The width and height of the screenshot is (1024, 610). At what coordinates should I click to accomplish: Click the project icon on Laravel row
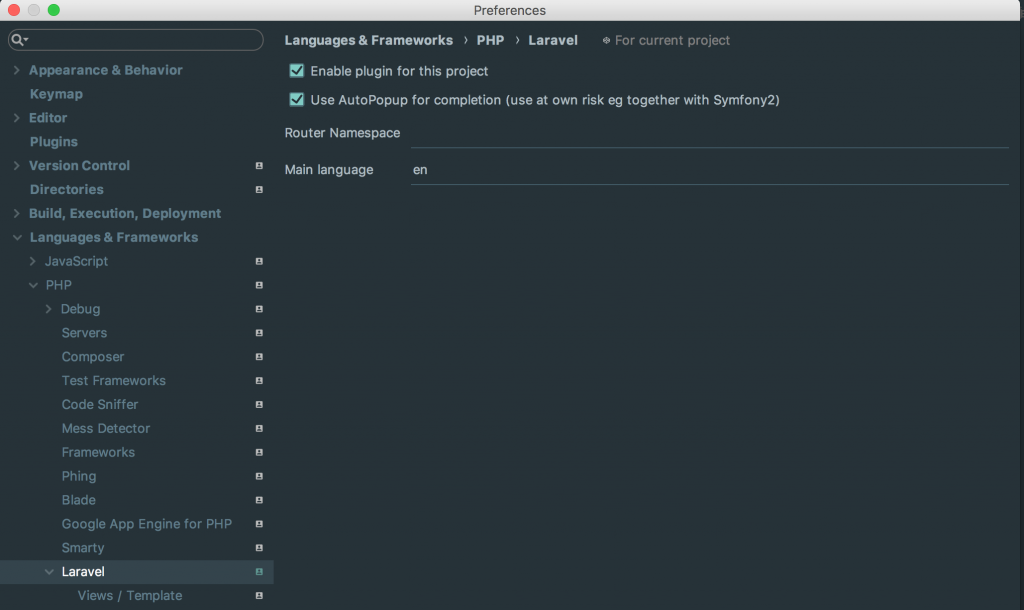pos(259,572)
